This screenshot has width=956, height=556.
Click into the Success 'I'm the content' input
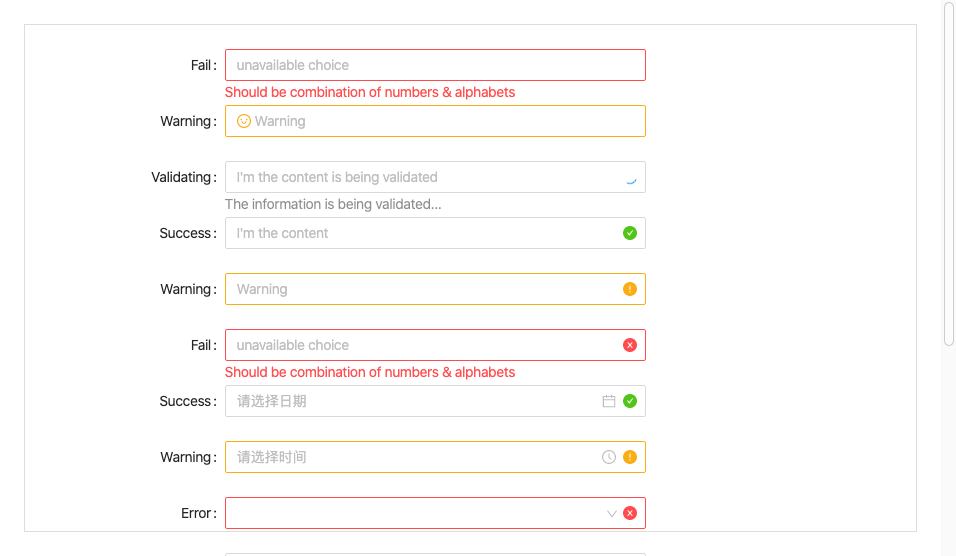coord(435,233)
